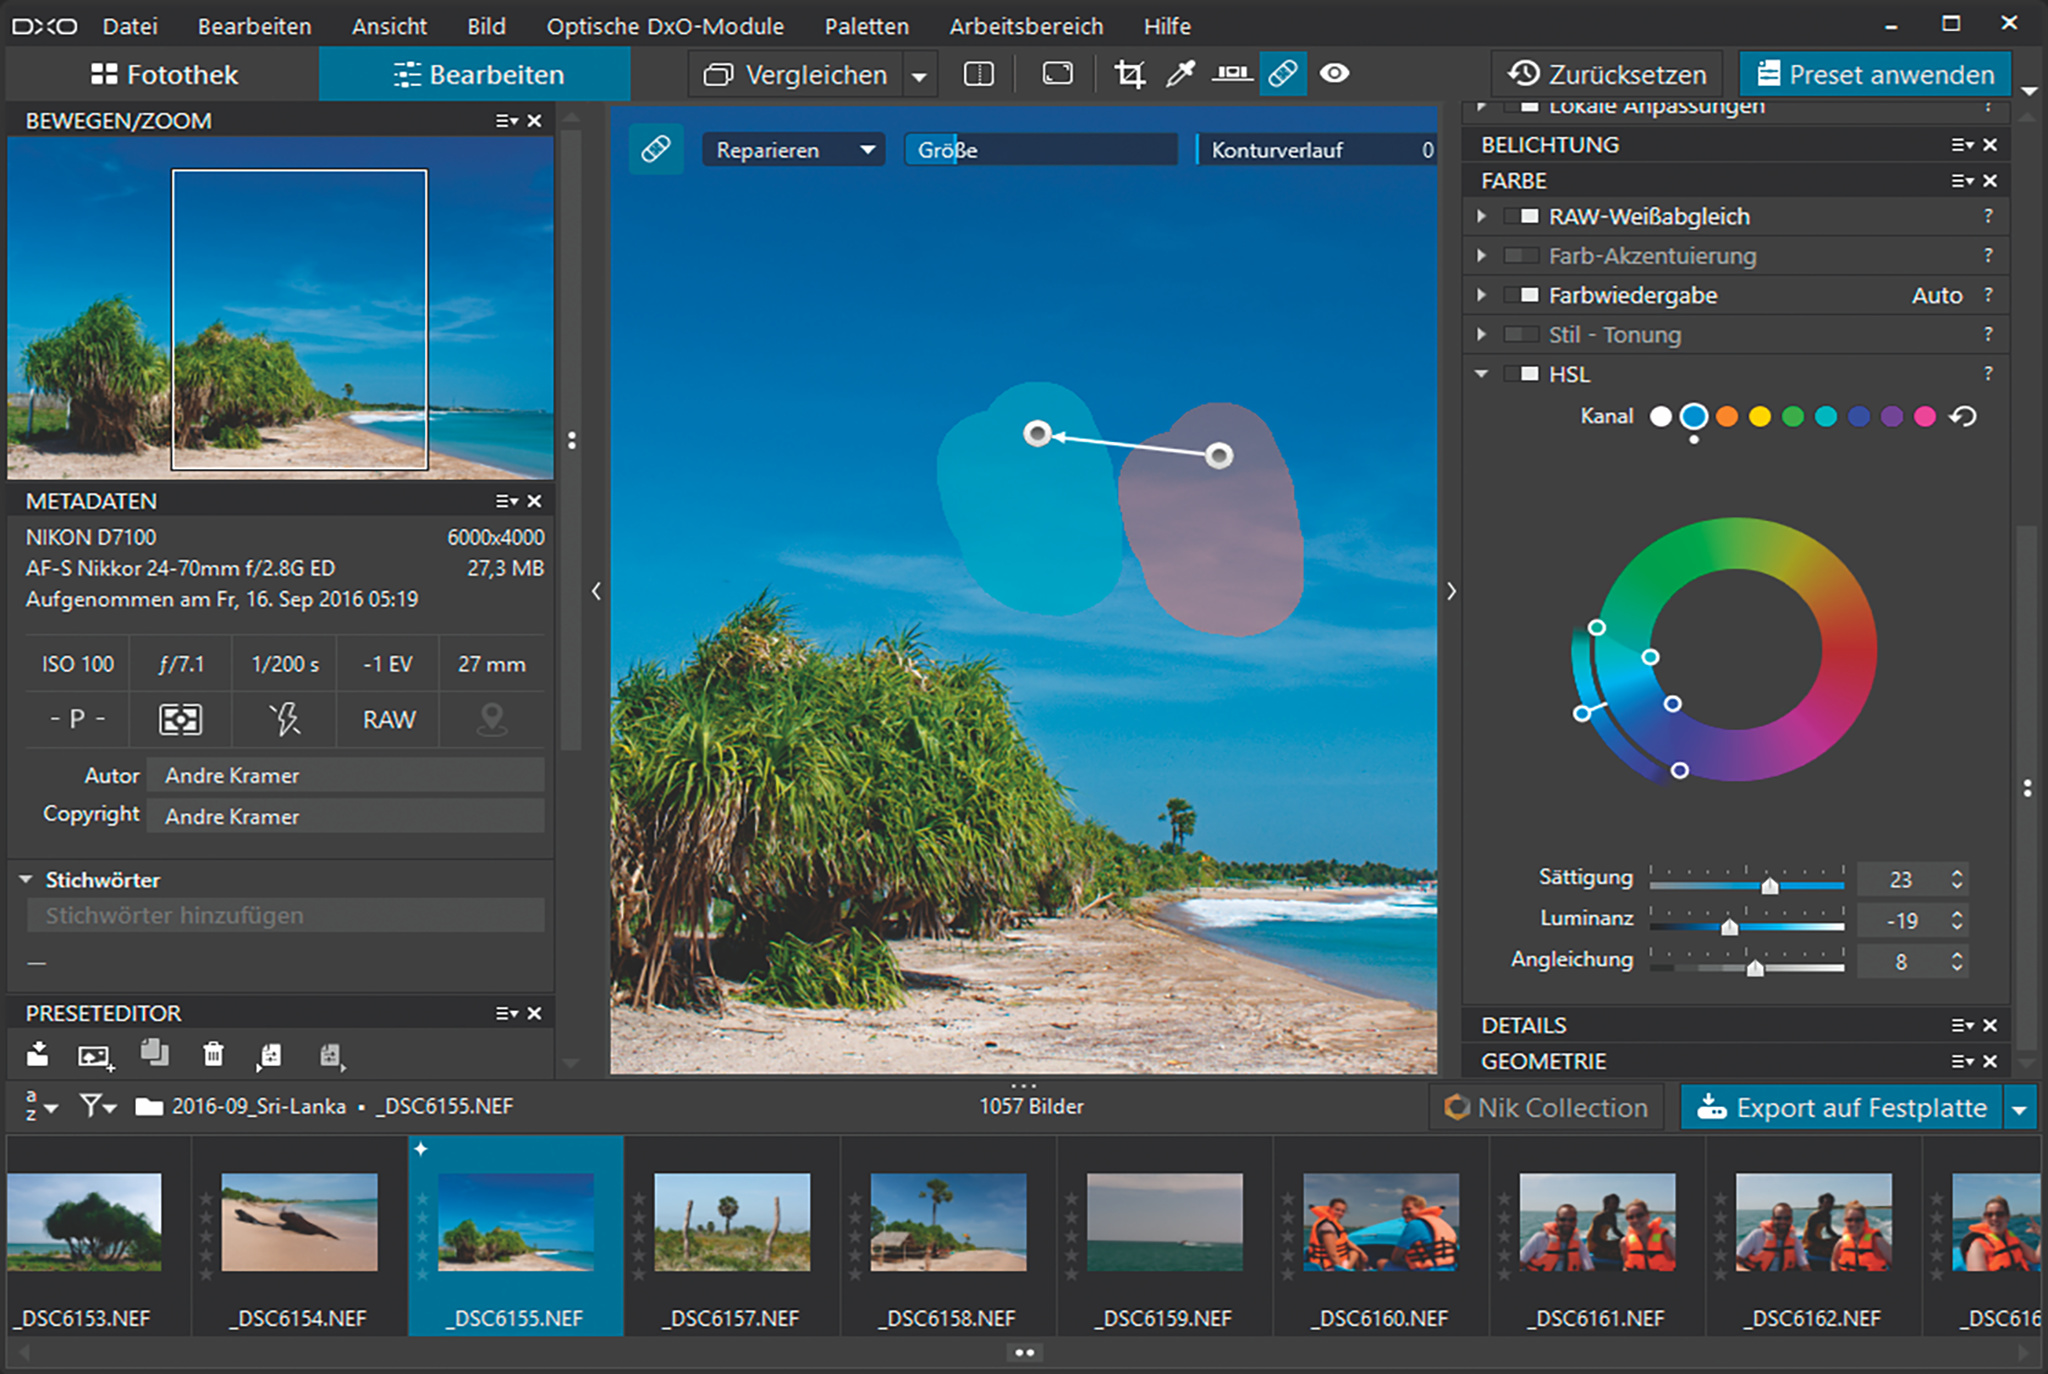Select the crop tool icon

tap(1129, 74)
